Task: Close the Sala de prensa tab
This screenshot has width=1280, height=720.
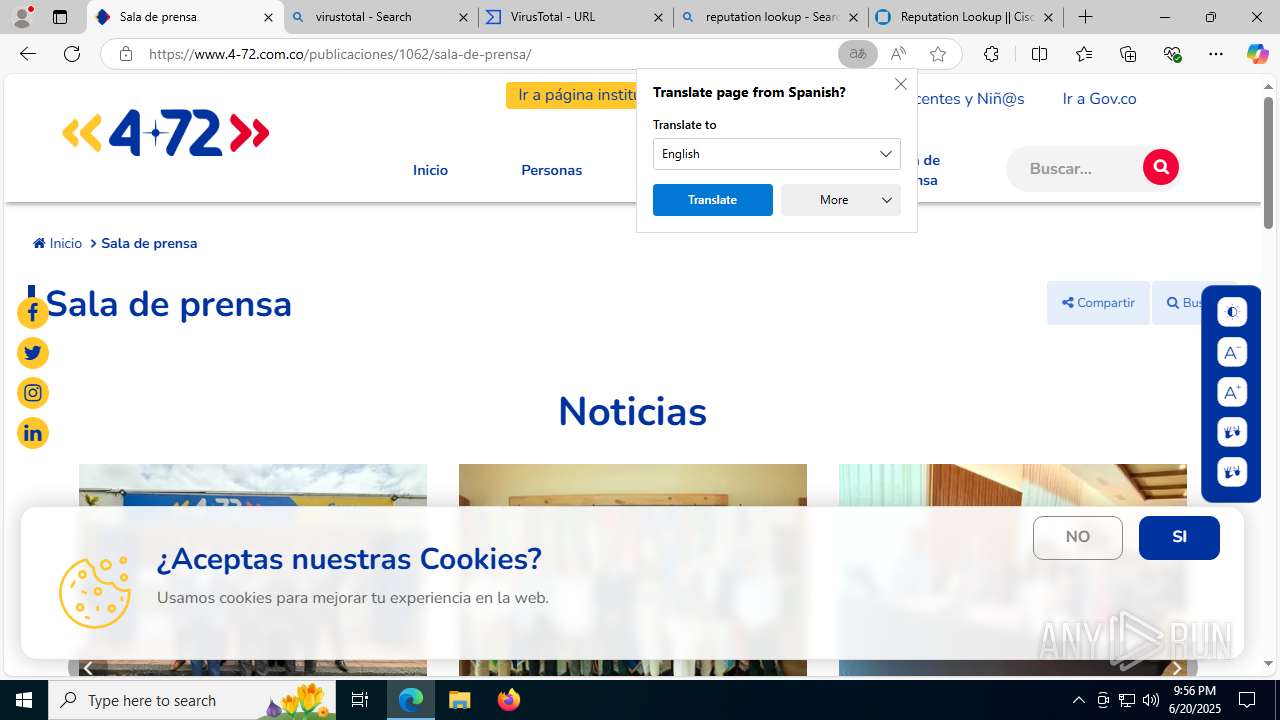Action: pos(268,17)
